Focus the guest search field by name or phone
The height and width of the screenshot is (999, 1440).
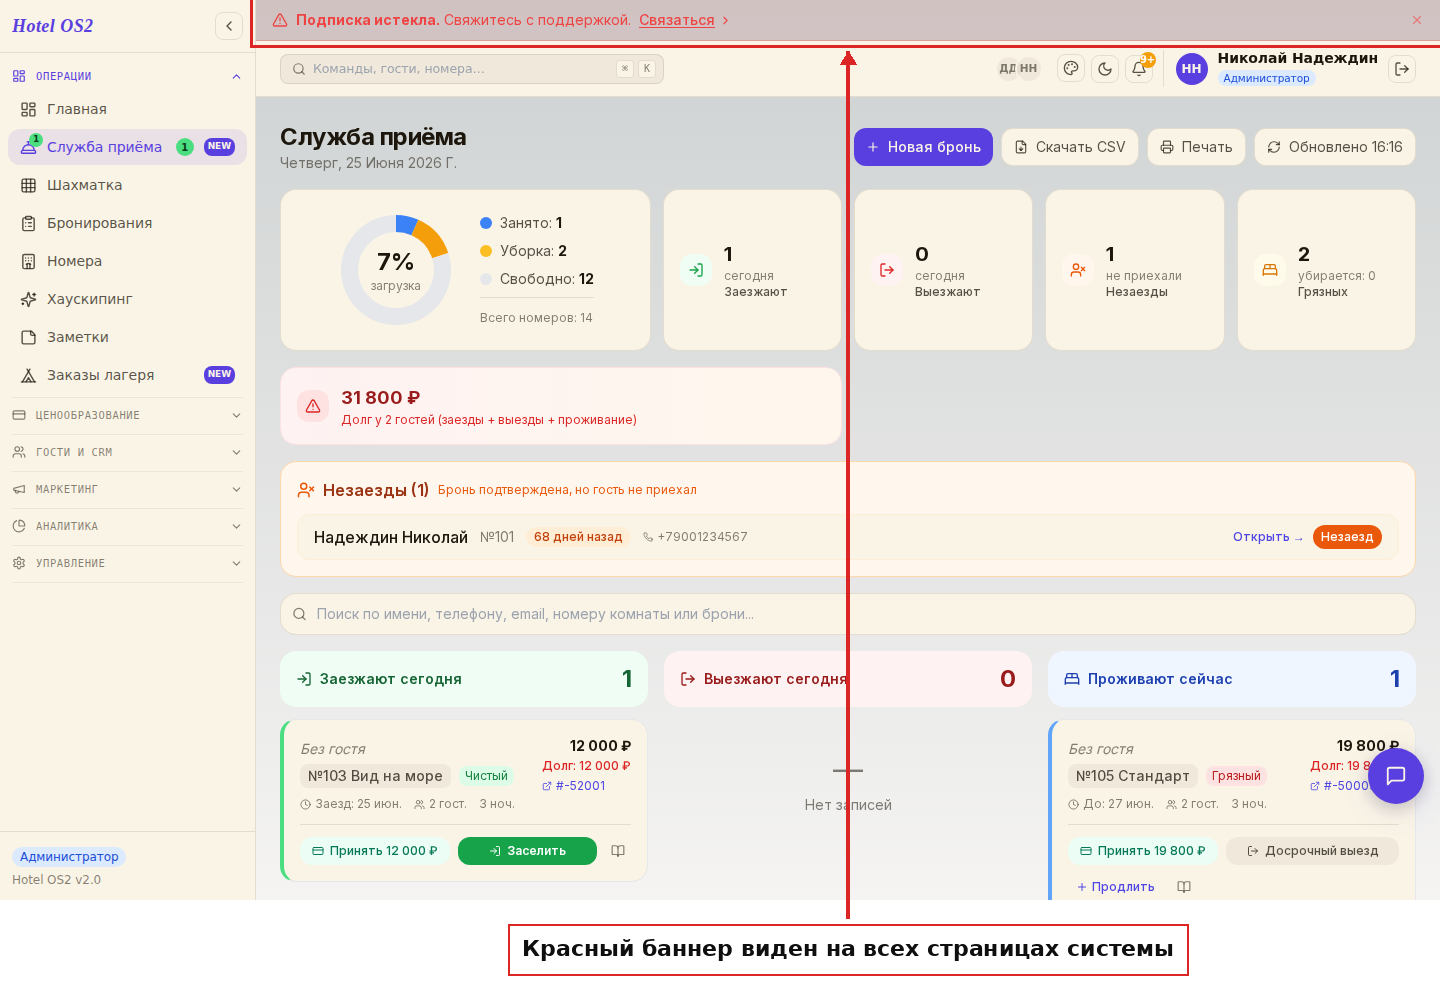click(848, 614)
